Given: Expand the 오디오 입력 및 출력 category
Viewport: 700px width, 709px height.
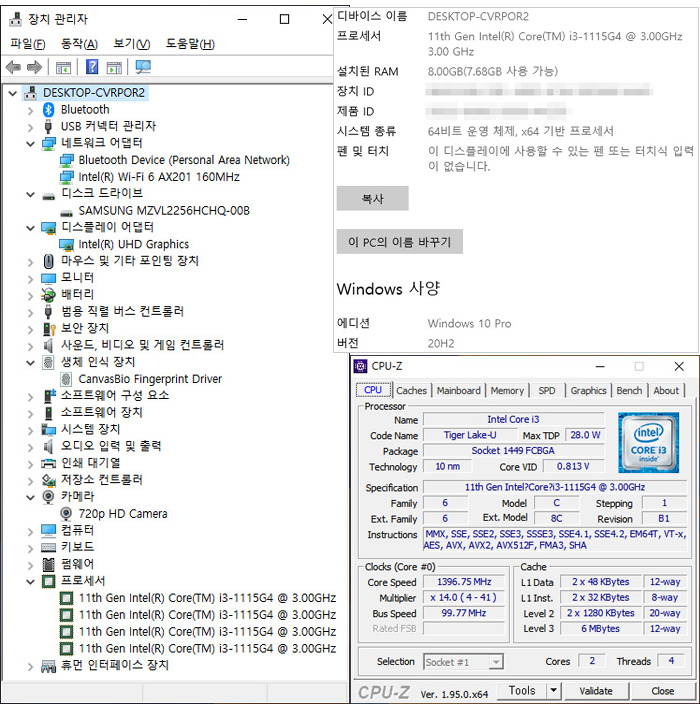Looking at the screenshot, I should [x=30, y=447].
